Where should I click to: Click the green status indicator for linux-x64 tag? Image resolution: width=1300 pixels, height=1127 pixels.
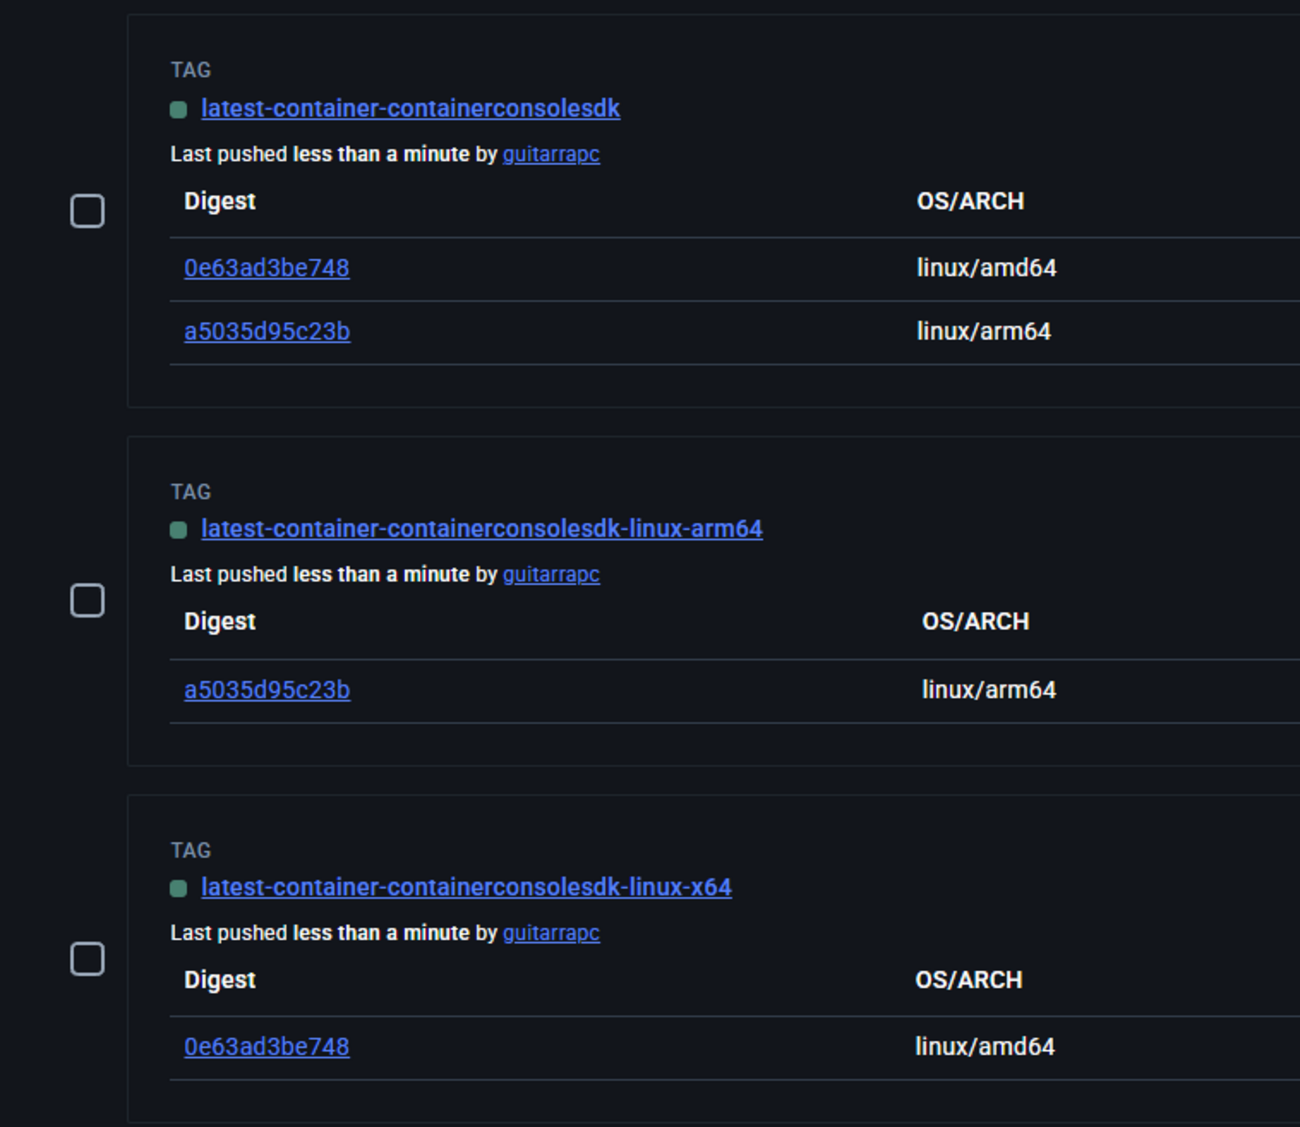[181, 888]
